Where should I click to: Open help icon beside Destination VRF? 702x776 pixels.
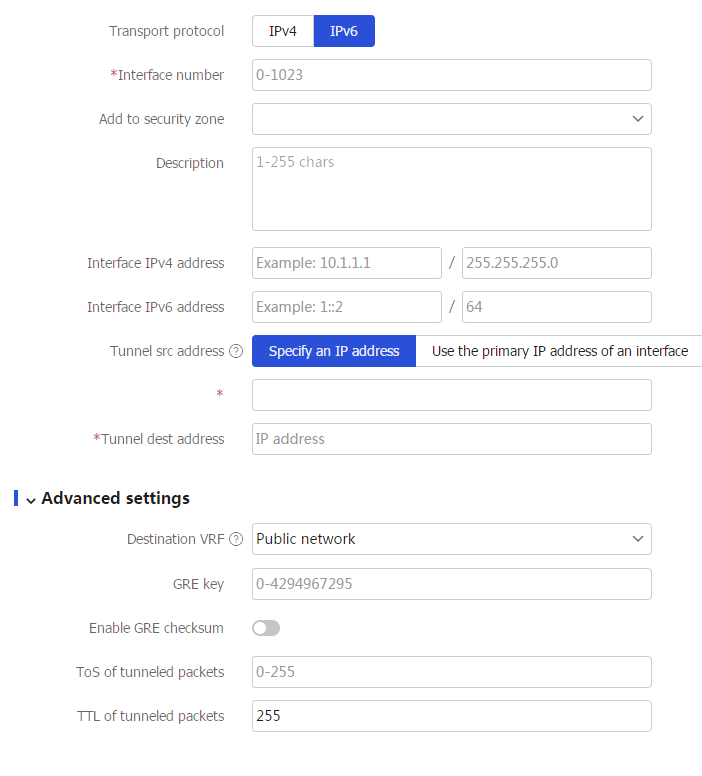(x=236, y=539)
